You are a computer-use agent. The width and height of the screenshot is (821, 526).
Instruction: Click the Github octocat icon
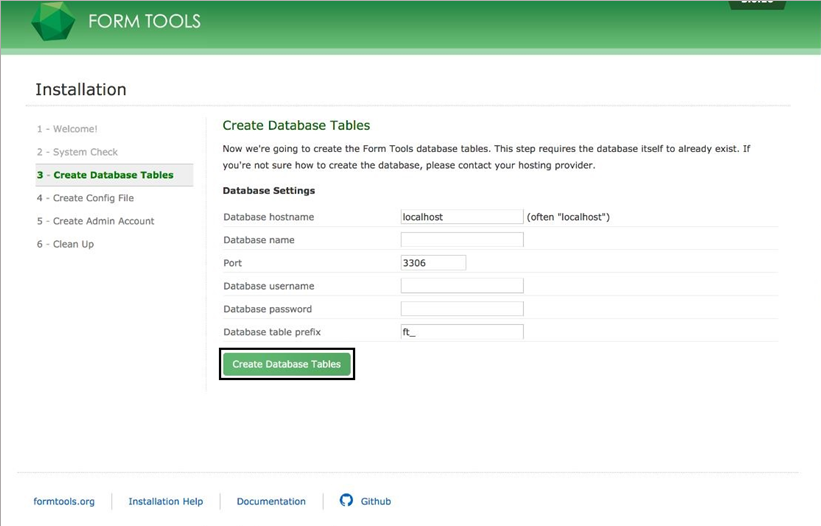[x=346, y=500]
